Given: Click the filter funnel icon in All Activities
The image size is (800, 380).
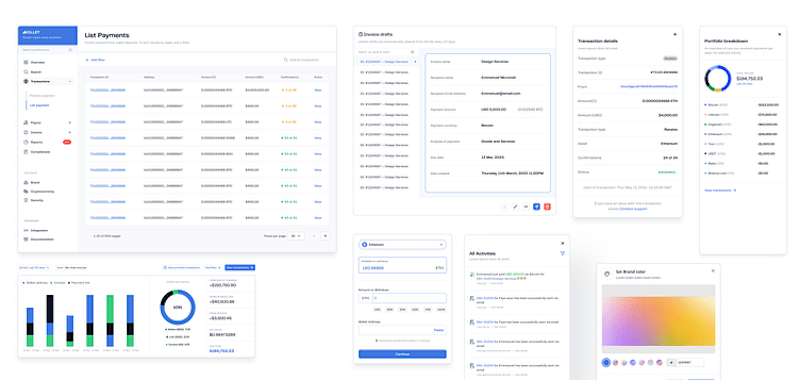Looking at the screenshot, I should 562,253.
